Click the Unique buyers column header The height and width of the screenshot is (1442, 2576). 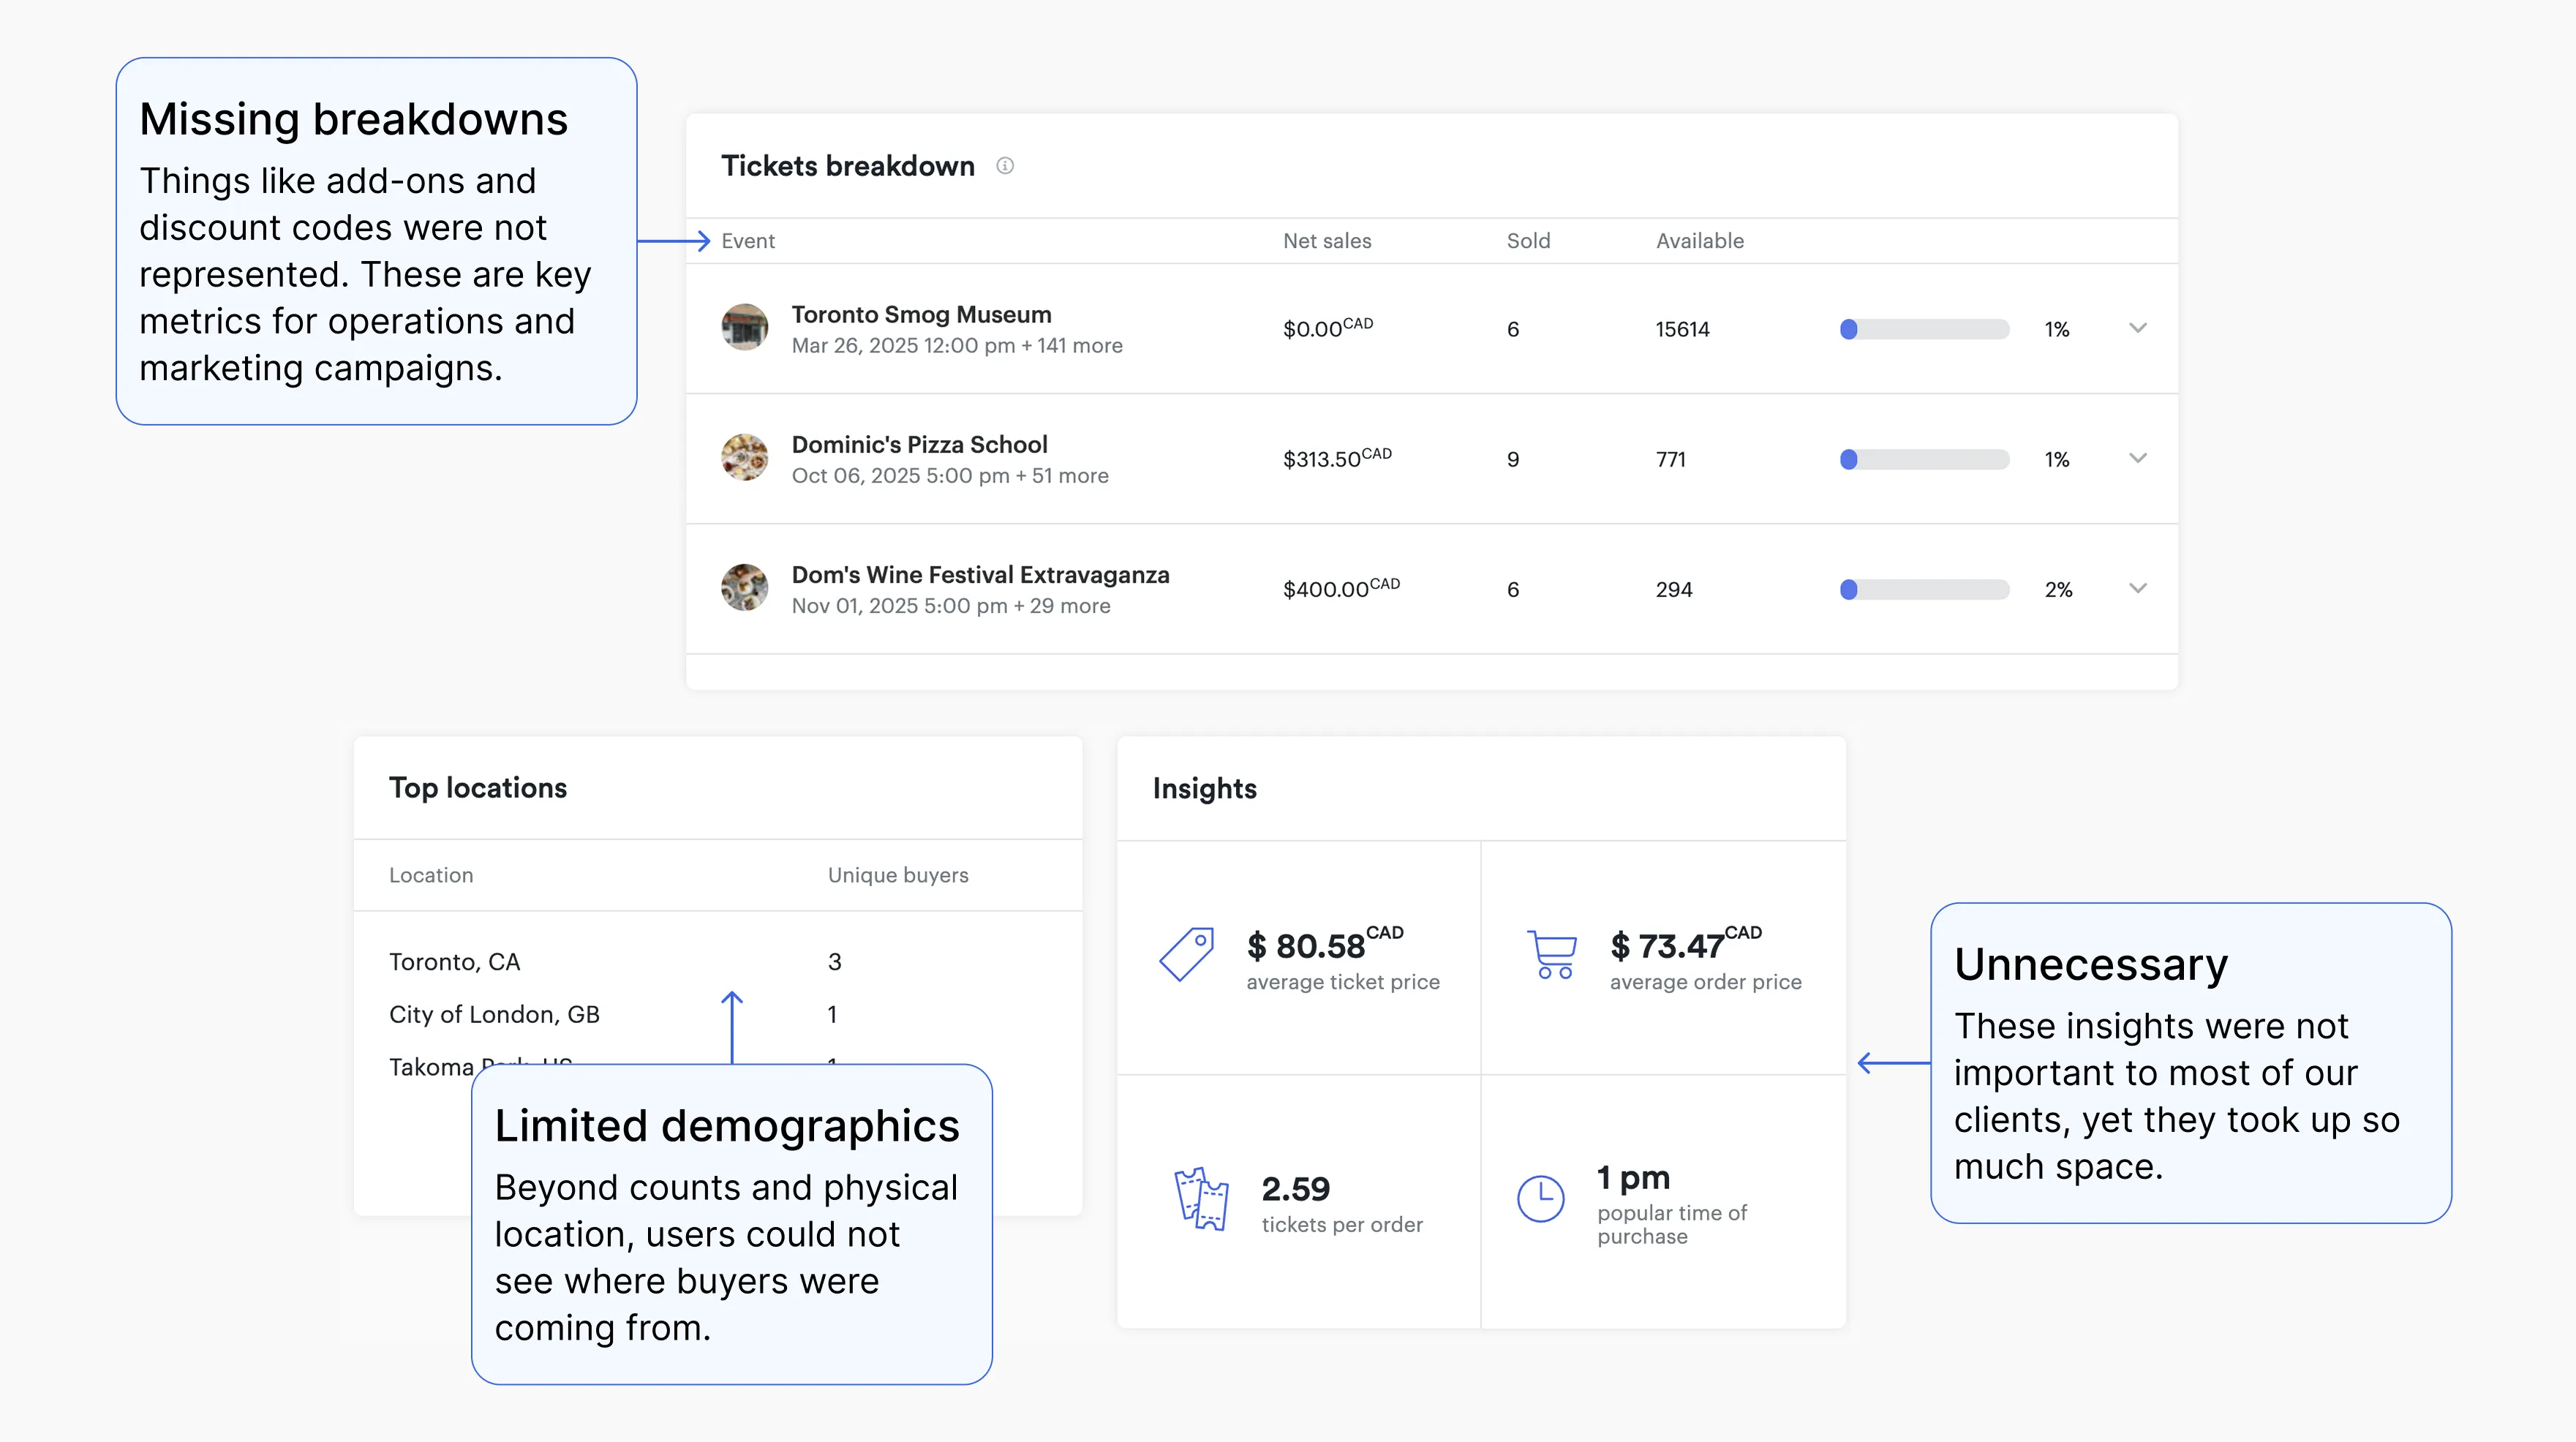tap(897, 875)
